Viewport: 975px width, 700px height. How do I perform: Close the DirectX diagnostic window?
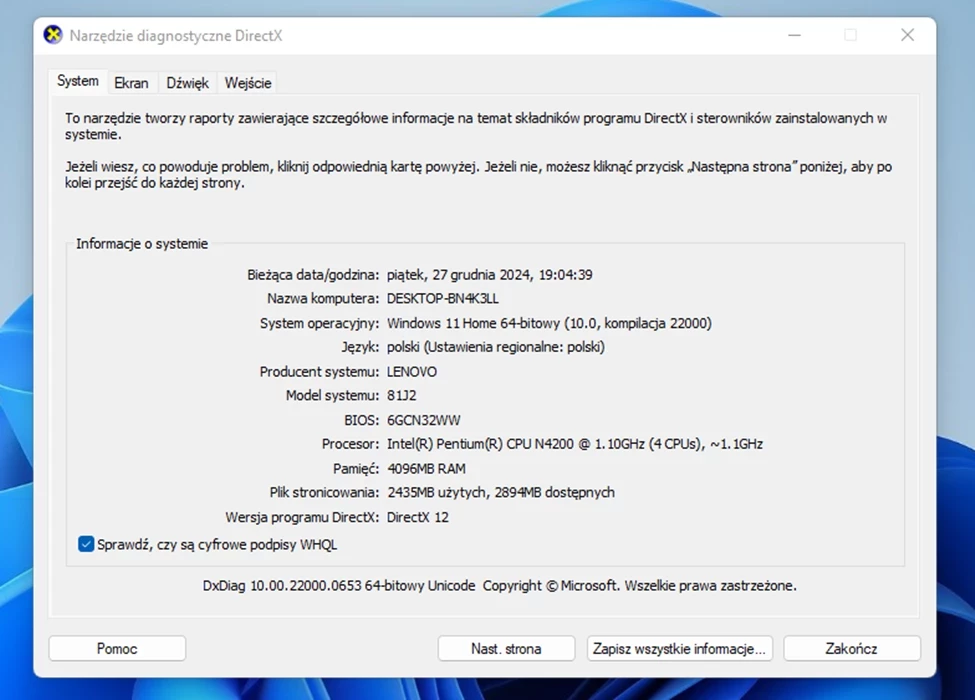(907, 35)
